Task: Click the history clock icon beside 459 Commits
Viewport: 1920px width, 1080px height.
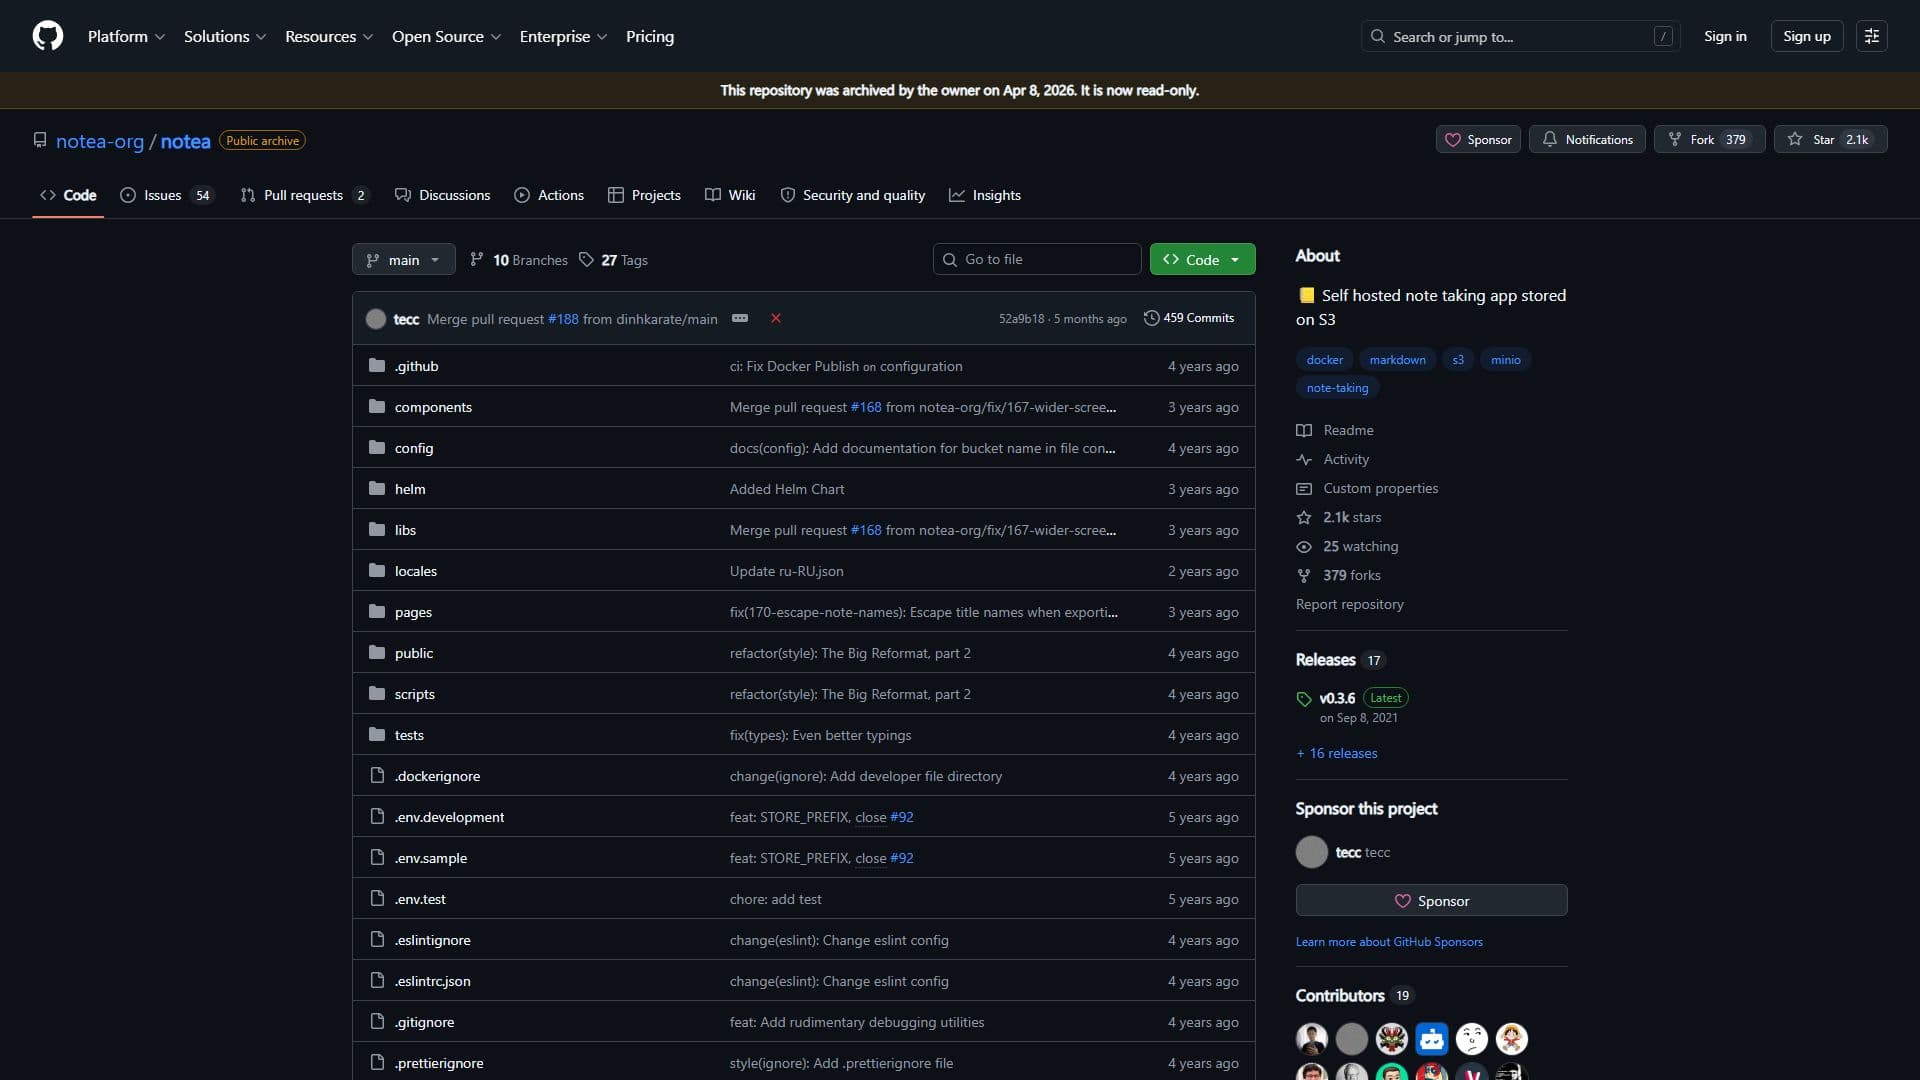Action: point(1152,318)
